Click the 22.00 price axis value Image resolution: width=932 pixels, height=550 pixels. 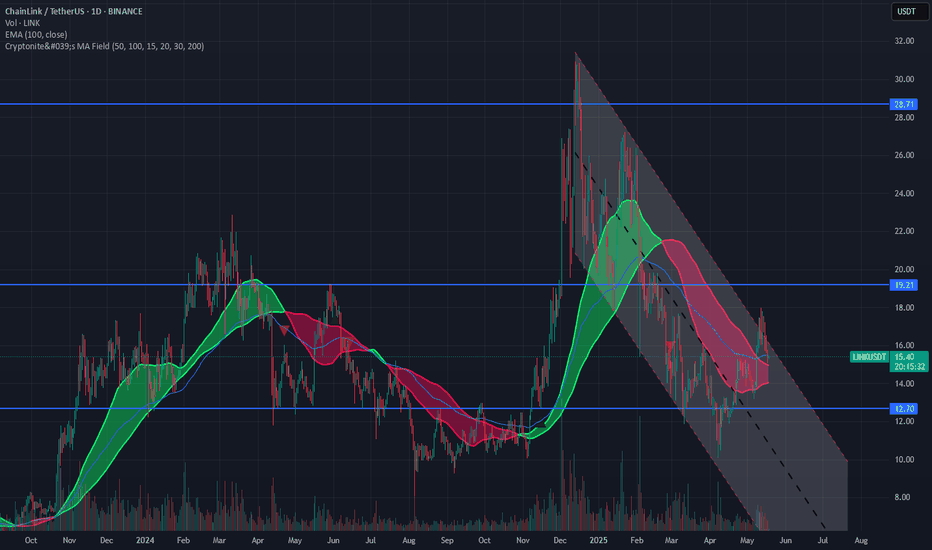point(904,231)
